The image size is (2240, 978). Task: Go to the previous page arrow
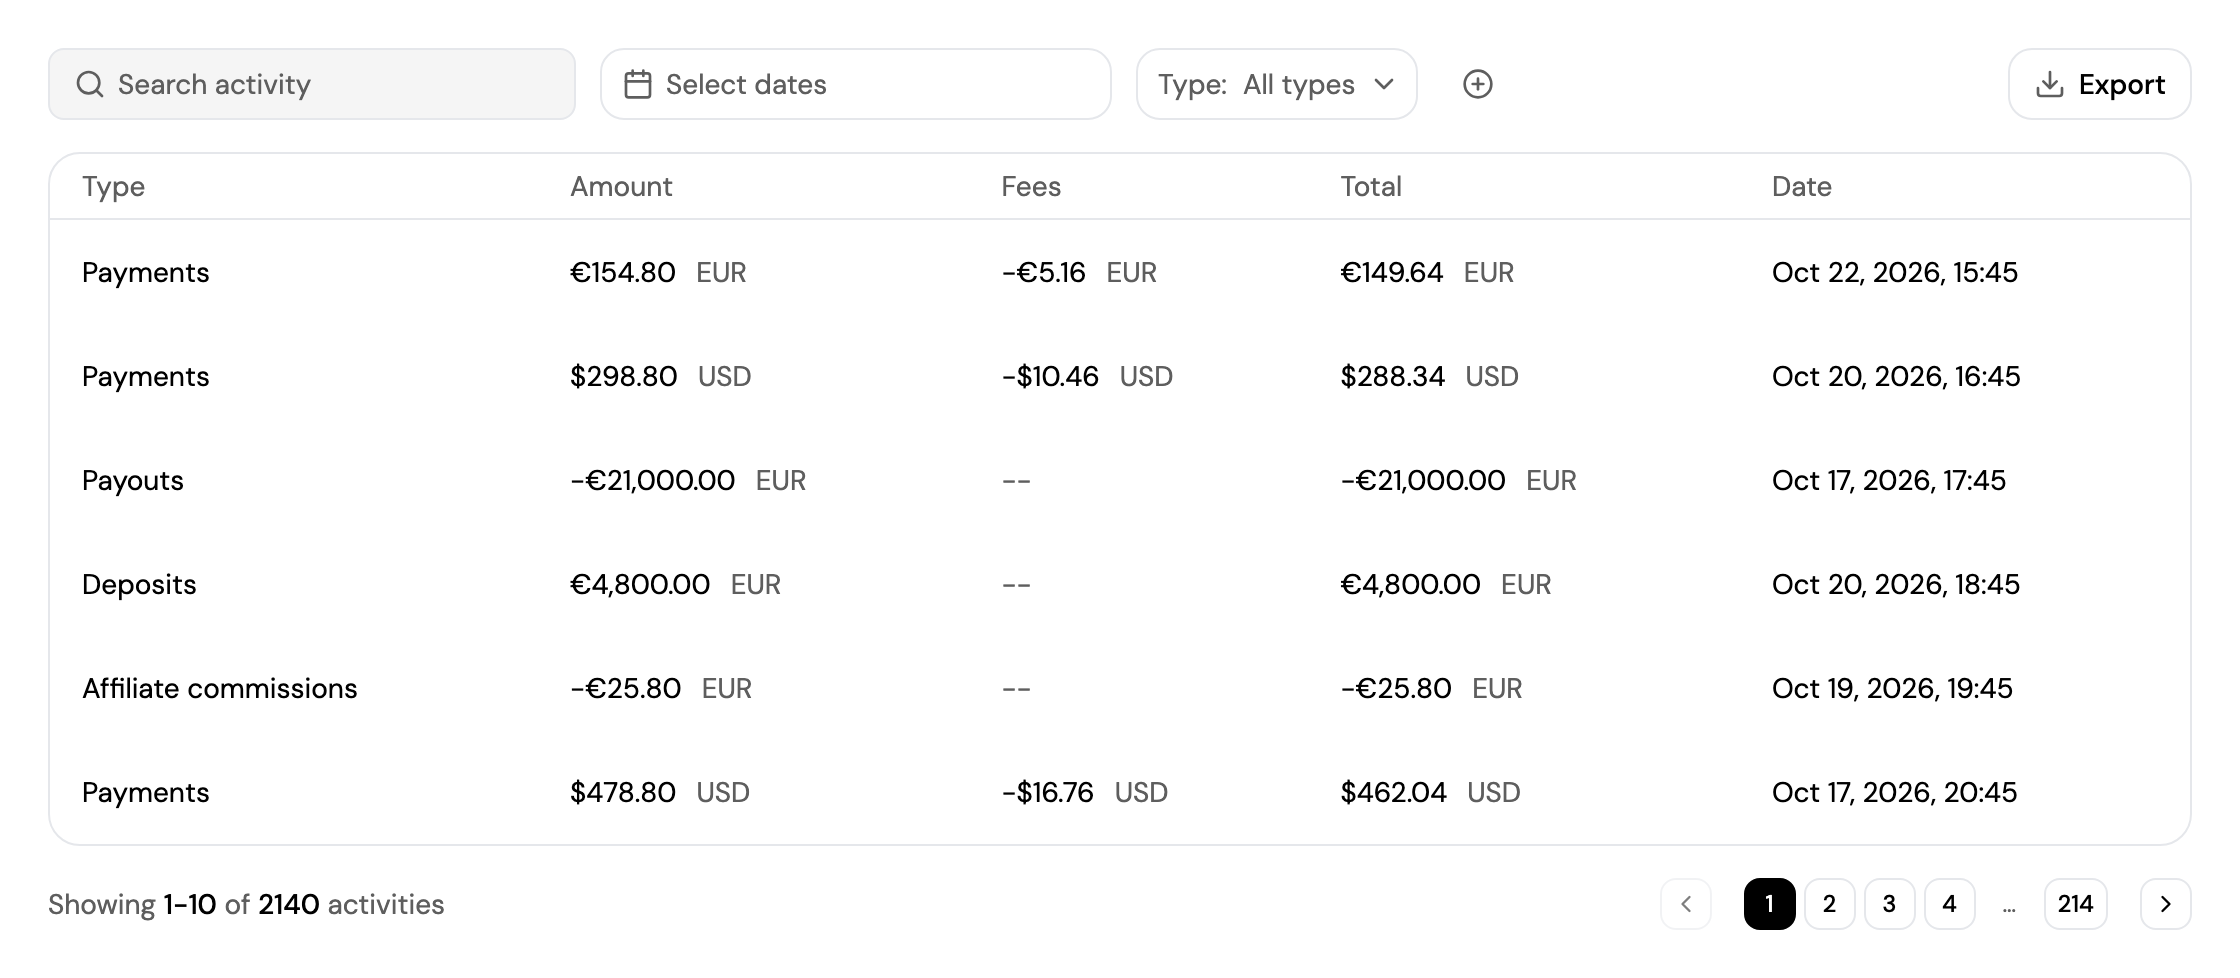[x=1686, y=904]
